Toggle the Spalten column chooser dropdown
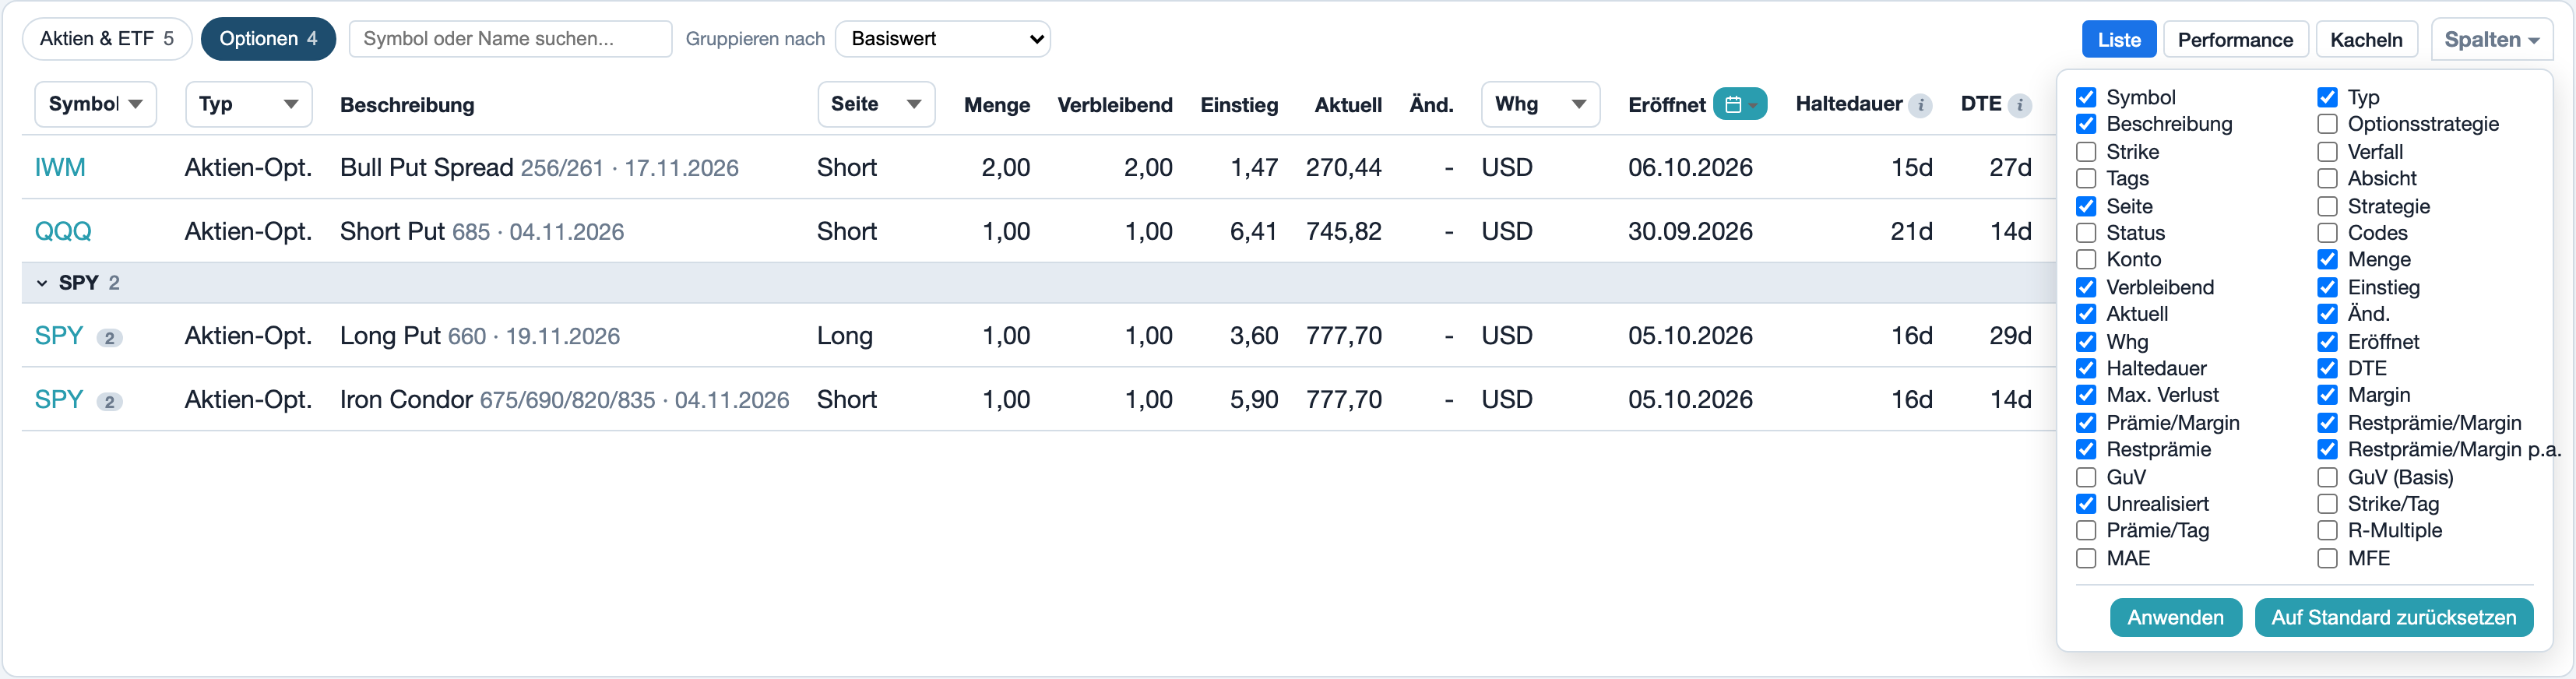2576x679 pixels. click(2491, 40)
